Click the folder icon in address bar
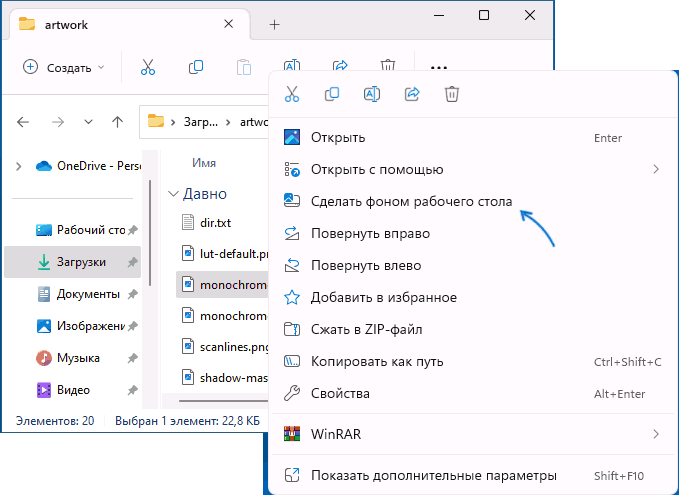Screen dimensions: 679x495 click(156, 121)
